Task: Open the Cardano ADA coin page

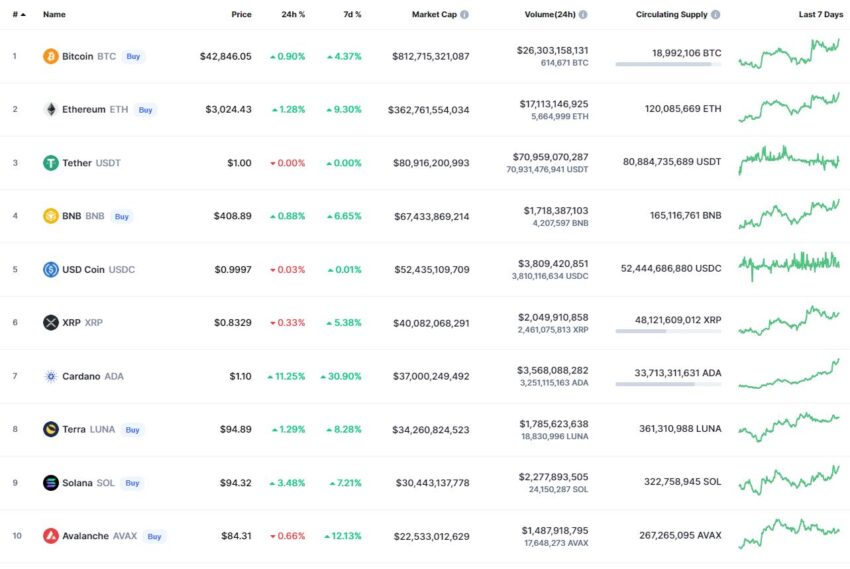Action: pyautogui.click(x=93, y=376)
